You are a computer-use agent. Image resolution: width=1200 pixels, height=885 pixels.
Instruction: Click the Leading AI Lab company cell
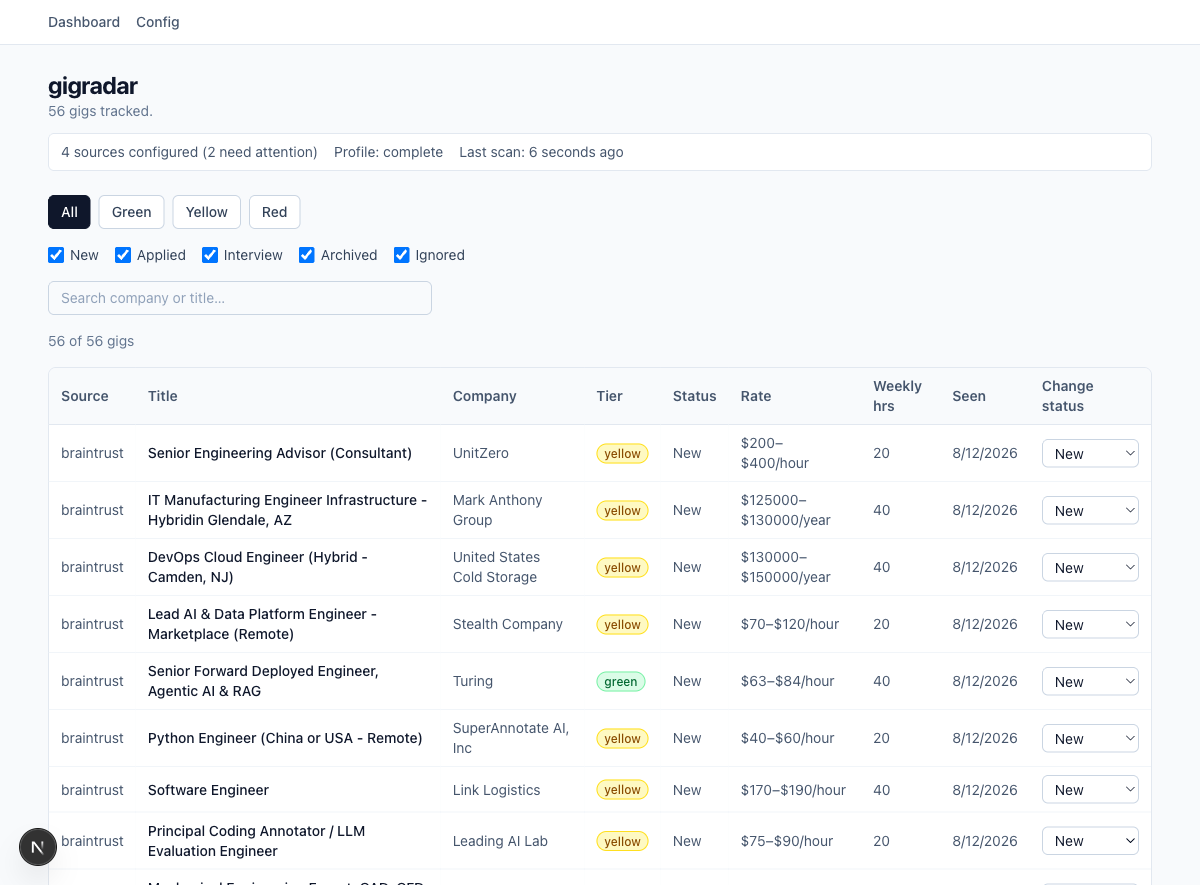[x=500, y=841]
